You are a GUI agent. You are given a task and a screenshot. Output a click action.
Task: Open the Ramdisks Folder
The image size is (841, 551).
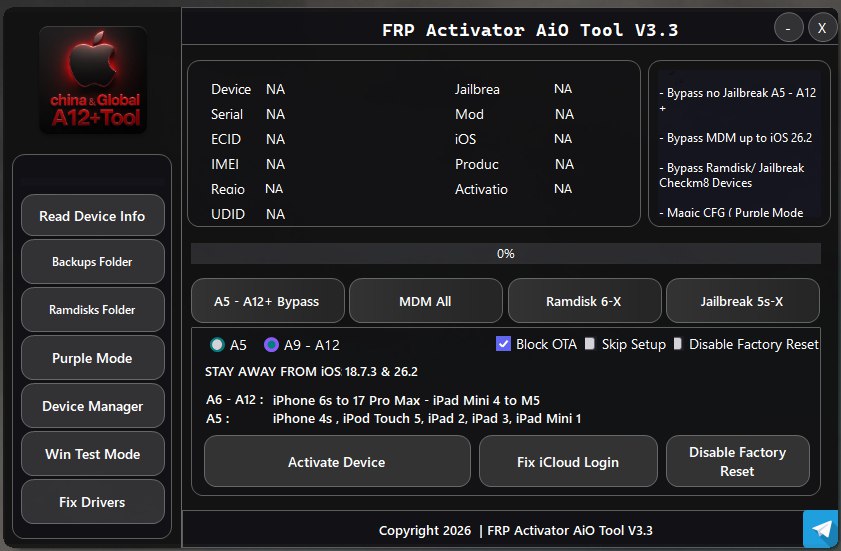[92, 310]
